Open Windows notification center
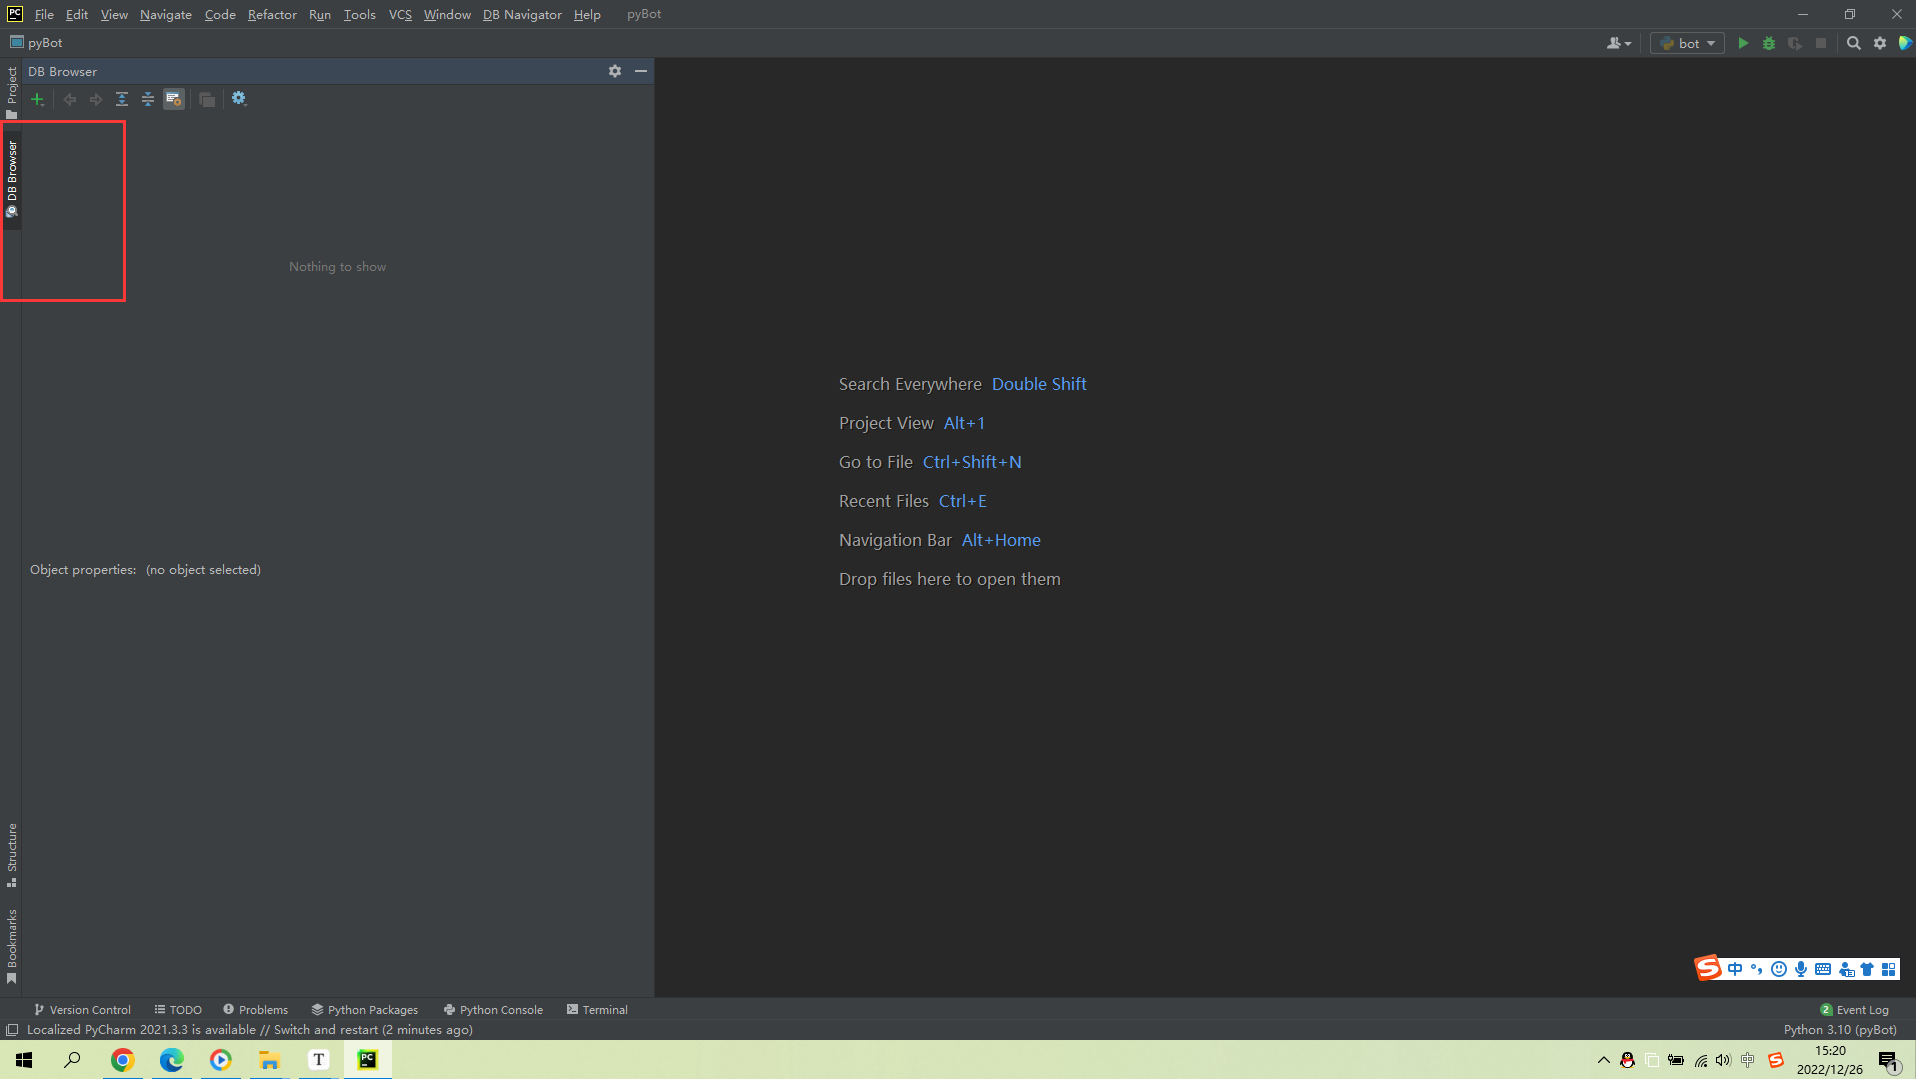 (x=1888, y=1060)
